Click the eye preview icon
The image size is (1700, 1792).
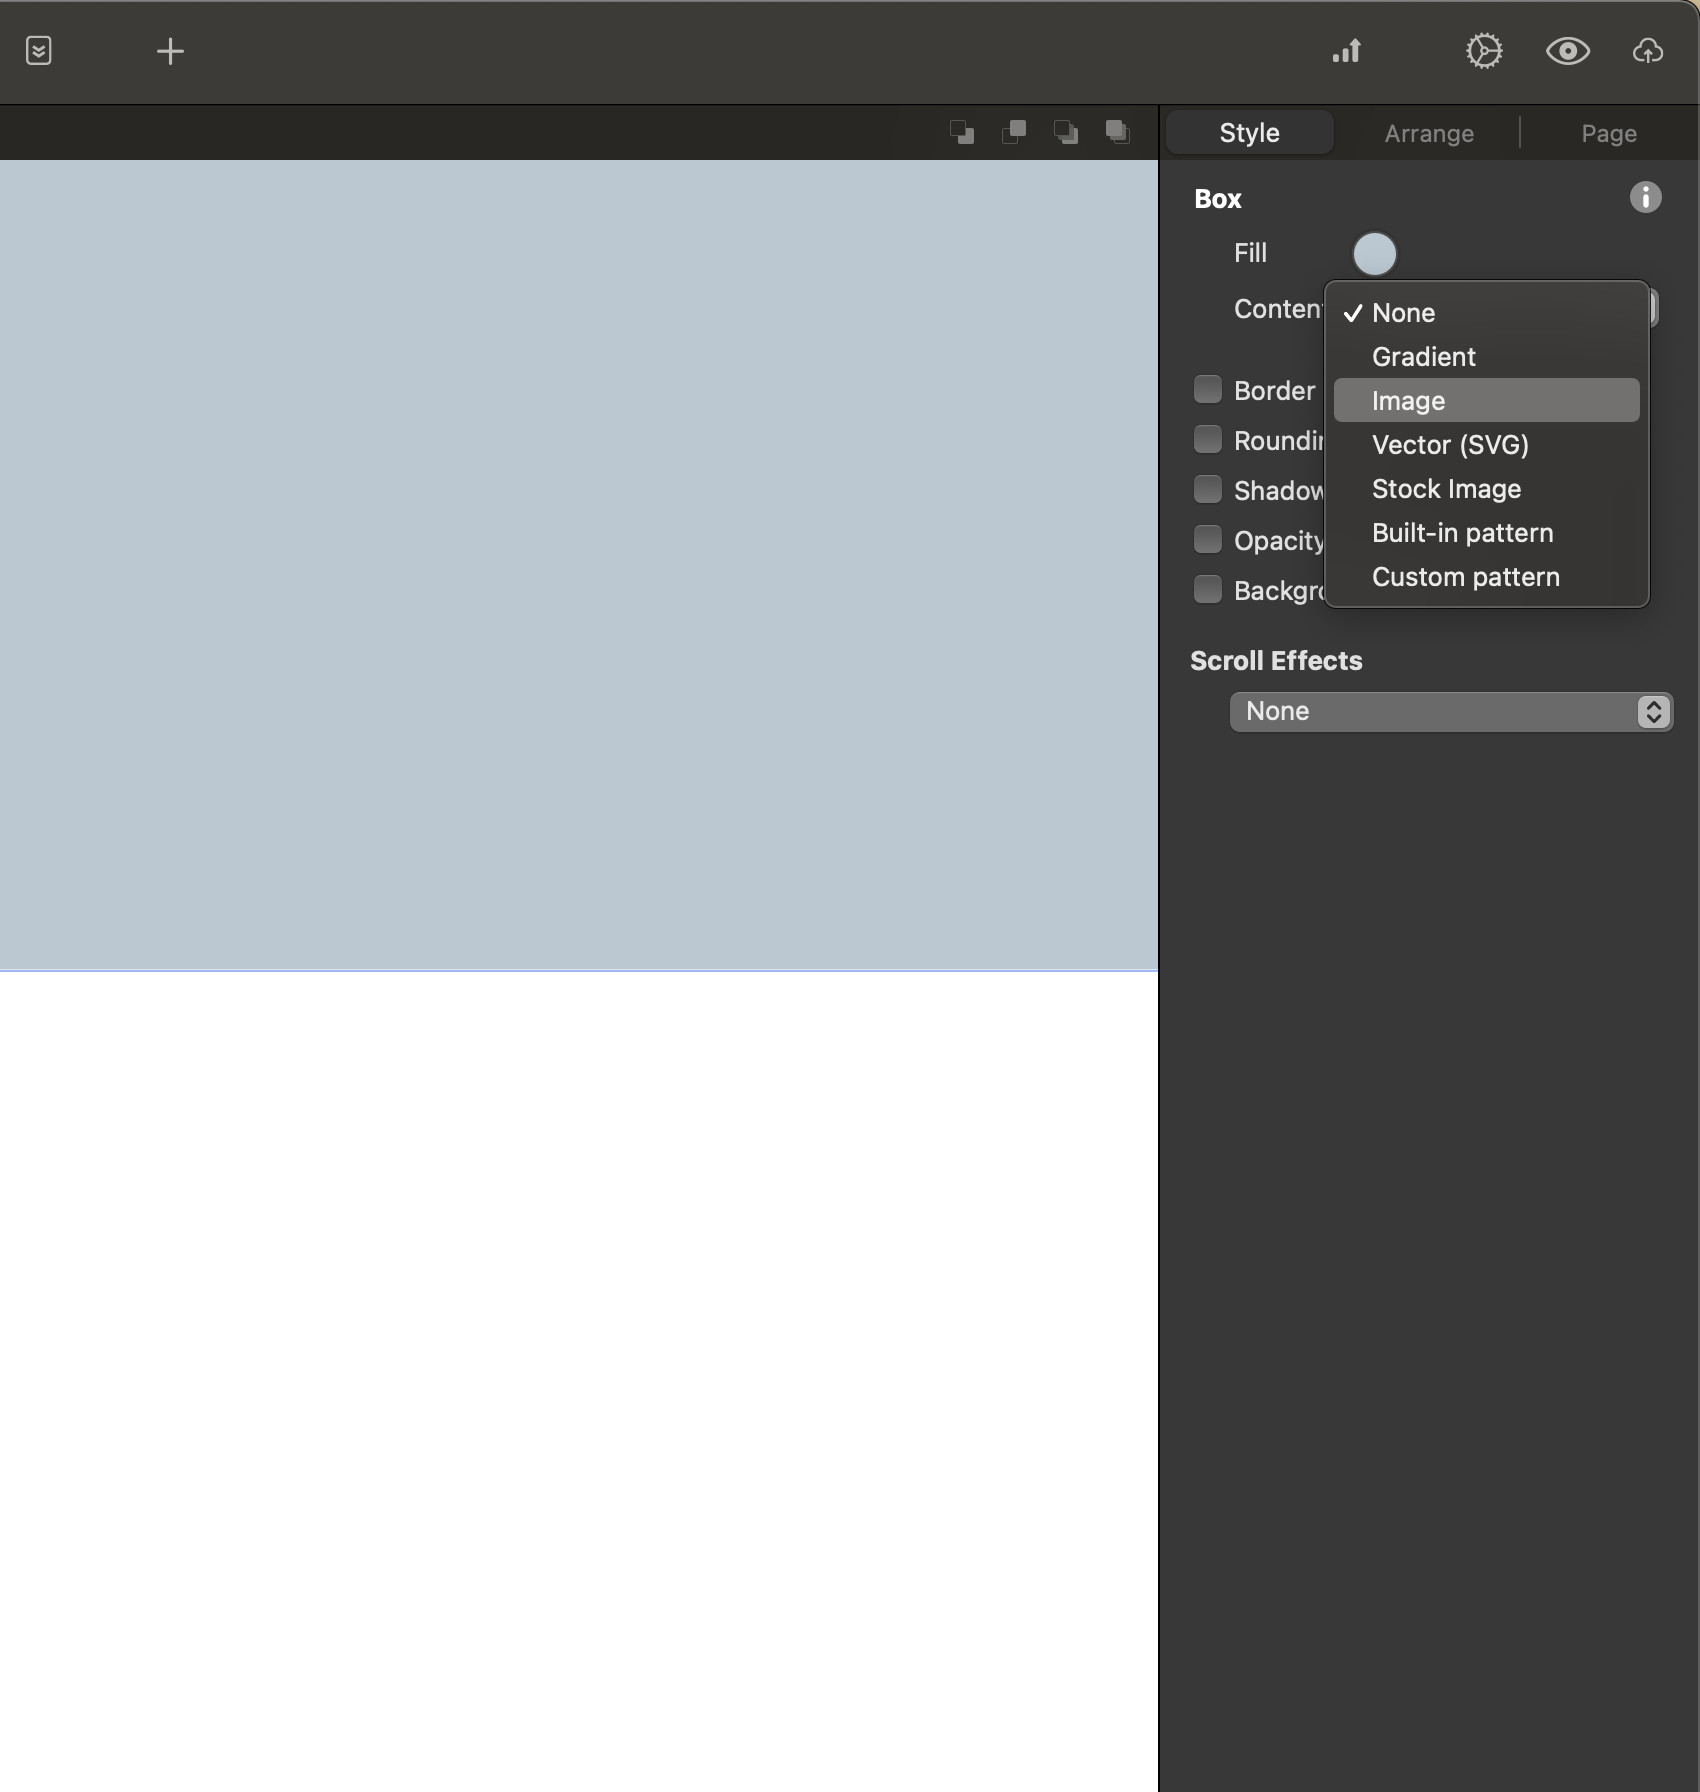(x=1567, y=51)
